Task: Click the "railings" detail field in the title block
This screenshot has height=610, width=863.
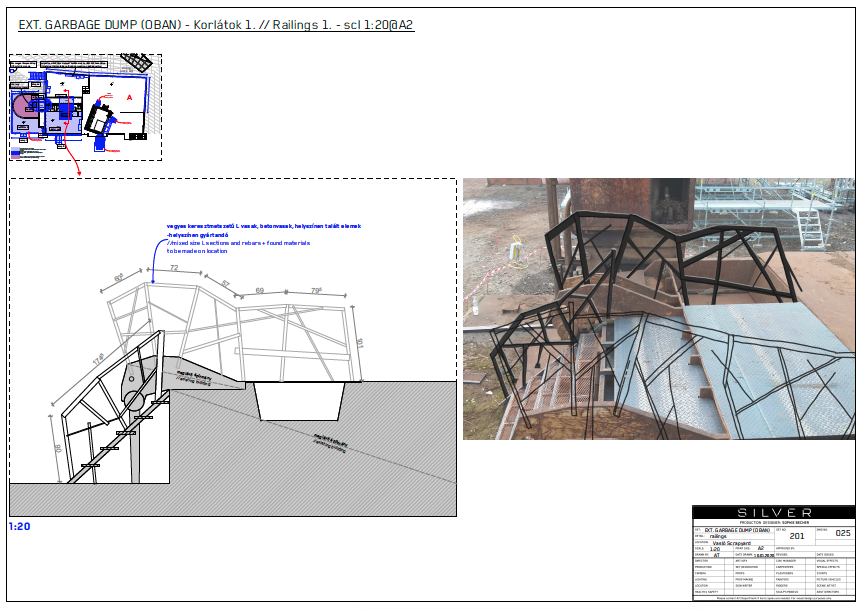Action: point(717,536)
